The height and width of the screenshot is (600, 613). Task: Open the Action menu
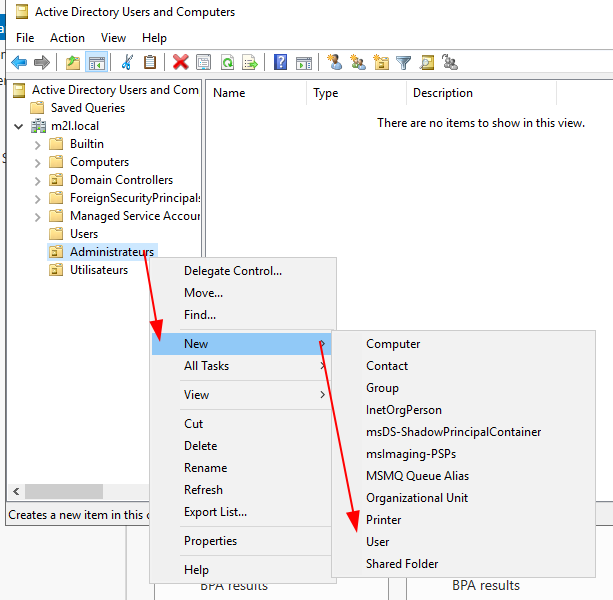pyautogui.click(x=67, y=38)
